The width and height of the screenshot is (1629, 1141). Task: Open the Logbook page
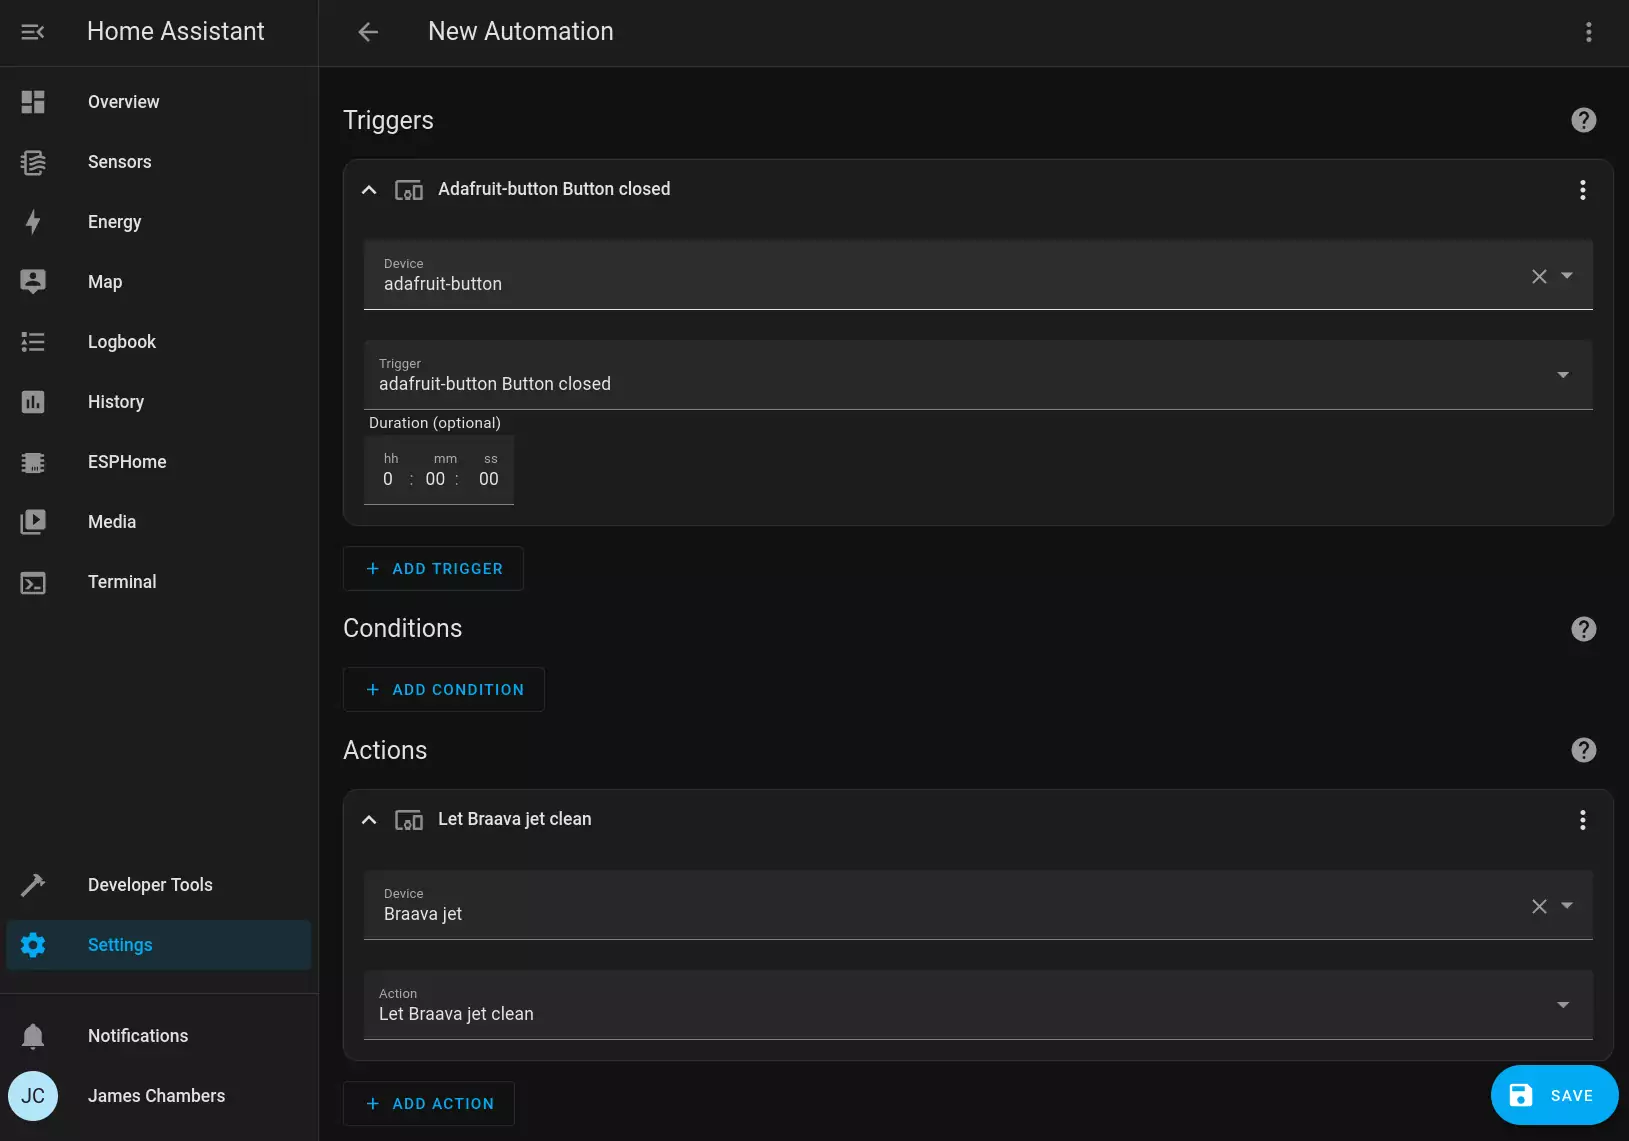tap(159, 342)
